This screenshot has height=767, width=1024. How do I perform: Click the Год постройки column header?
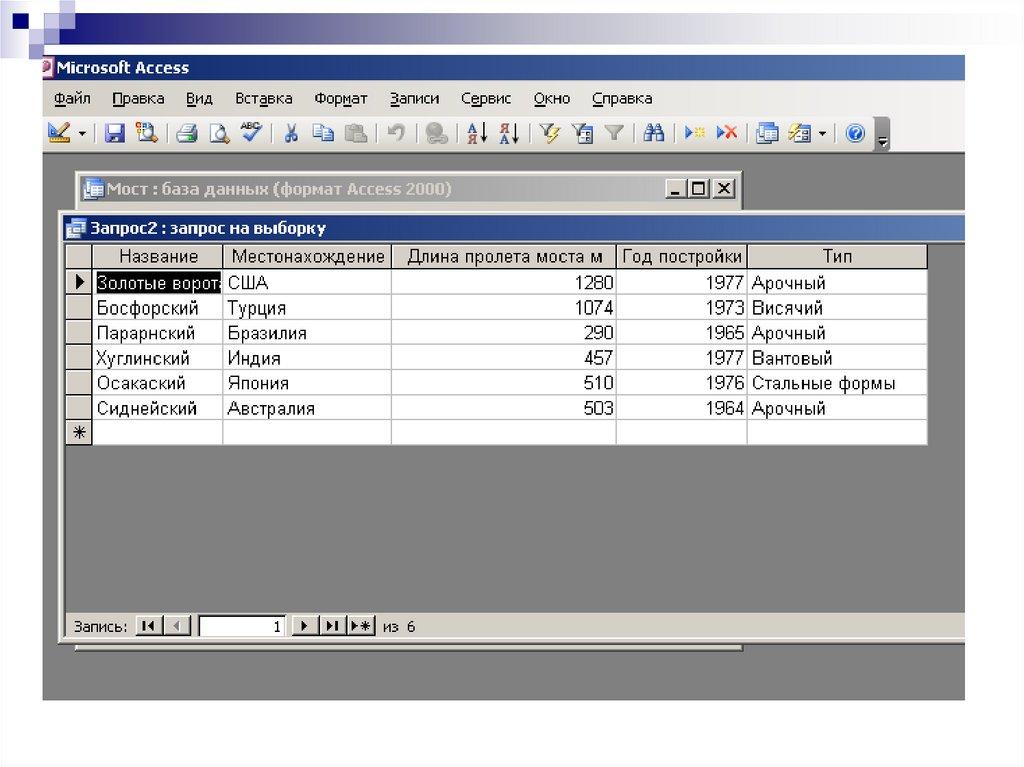point(681,257)
